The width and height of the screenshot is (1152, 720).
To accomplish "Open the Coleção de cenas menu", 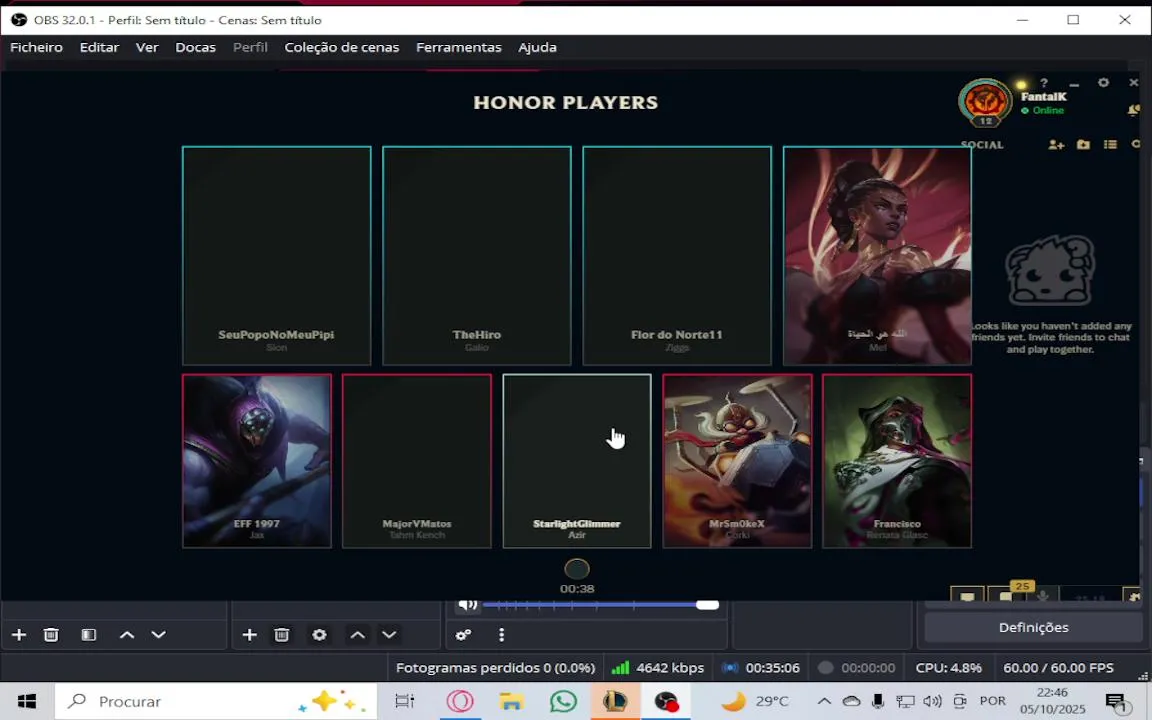I will (x=342, y=47).
